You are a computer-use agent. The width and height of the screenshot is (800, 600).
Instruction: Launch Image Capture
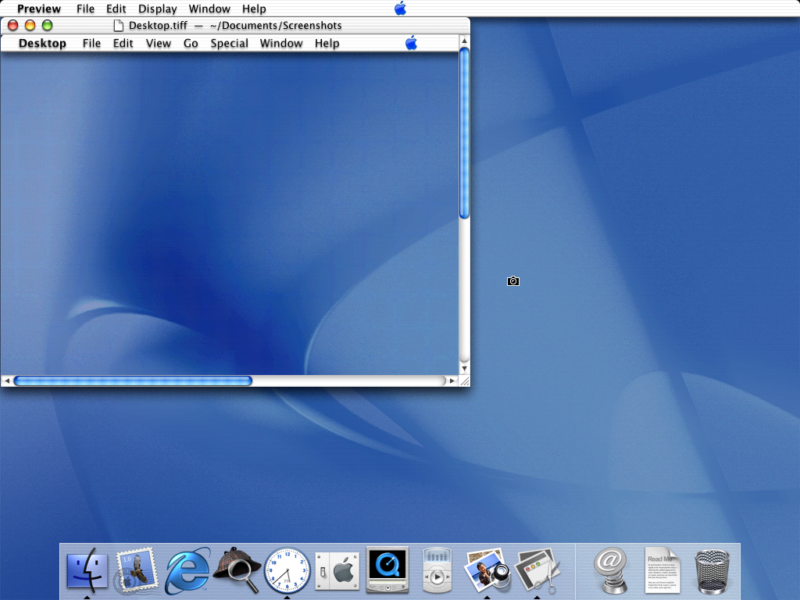pos(486,568)
